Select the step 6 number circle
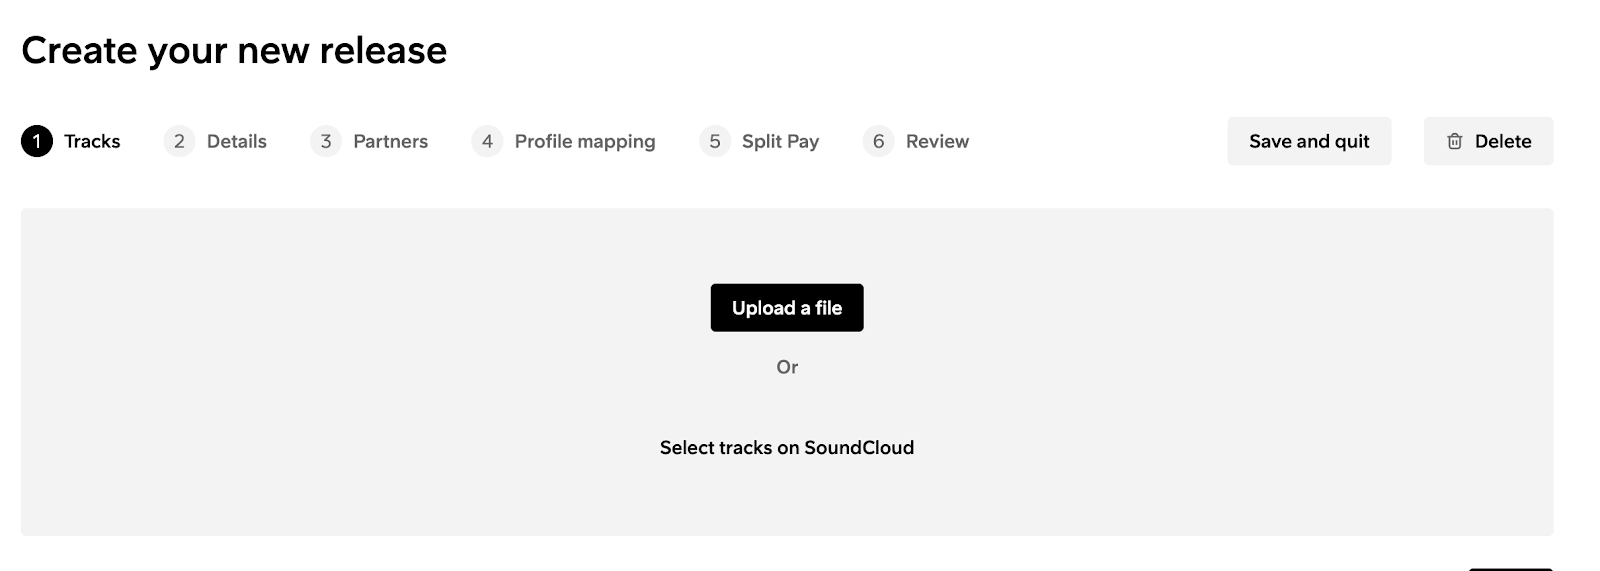 pyautogui.click(x=878, y=141)
